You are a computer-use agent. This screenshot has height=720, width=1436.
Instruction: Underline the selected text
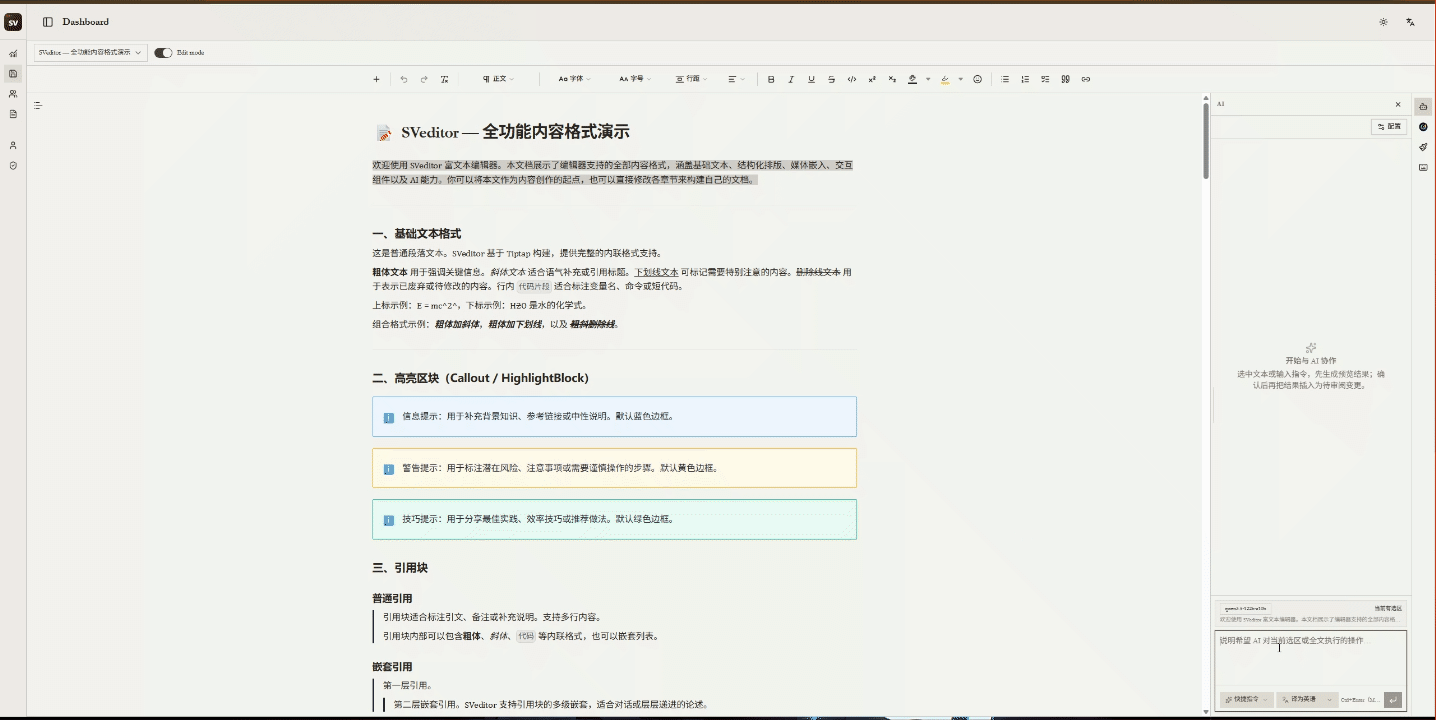coord(811,79)
